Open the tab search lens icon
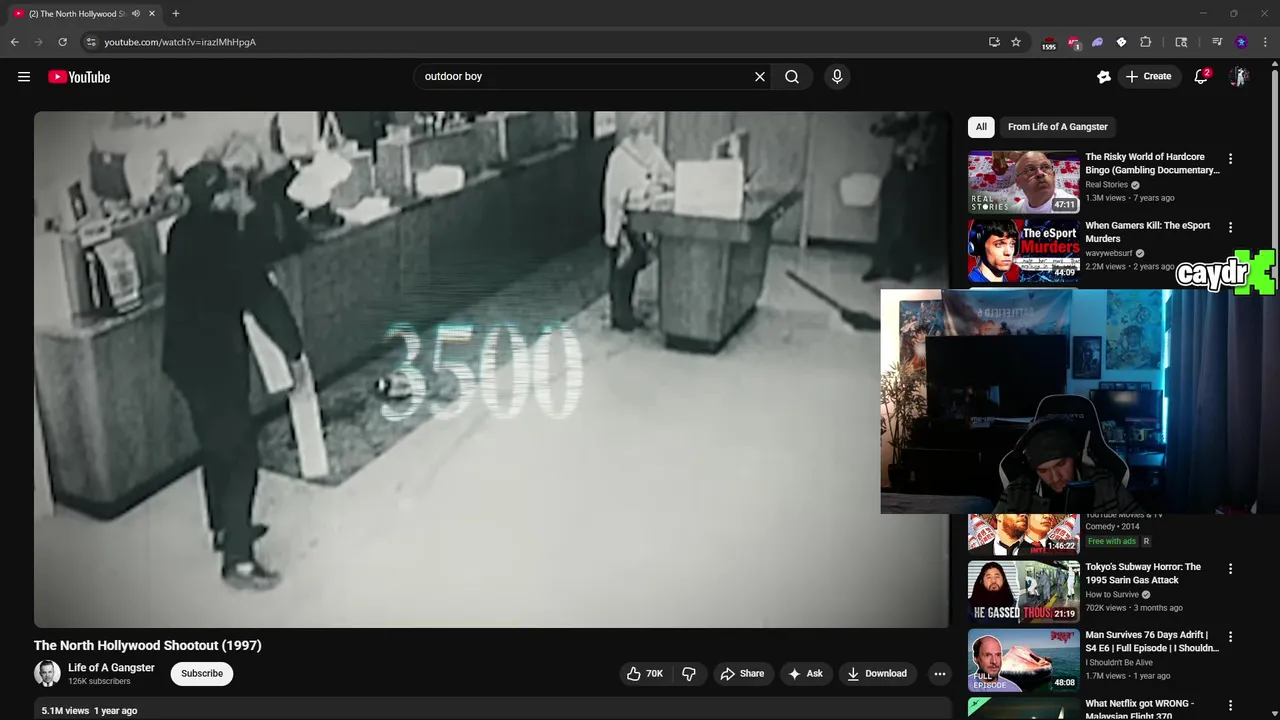The image size is (1280, 720). (x=1181, y=42)
